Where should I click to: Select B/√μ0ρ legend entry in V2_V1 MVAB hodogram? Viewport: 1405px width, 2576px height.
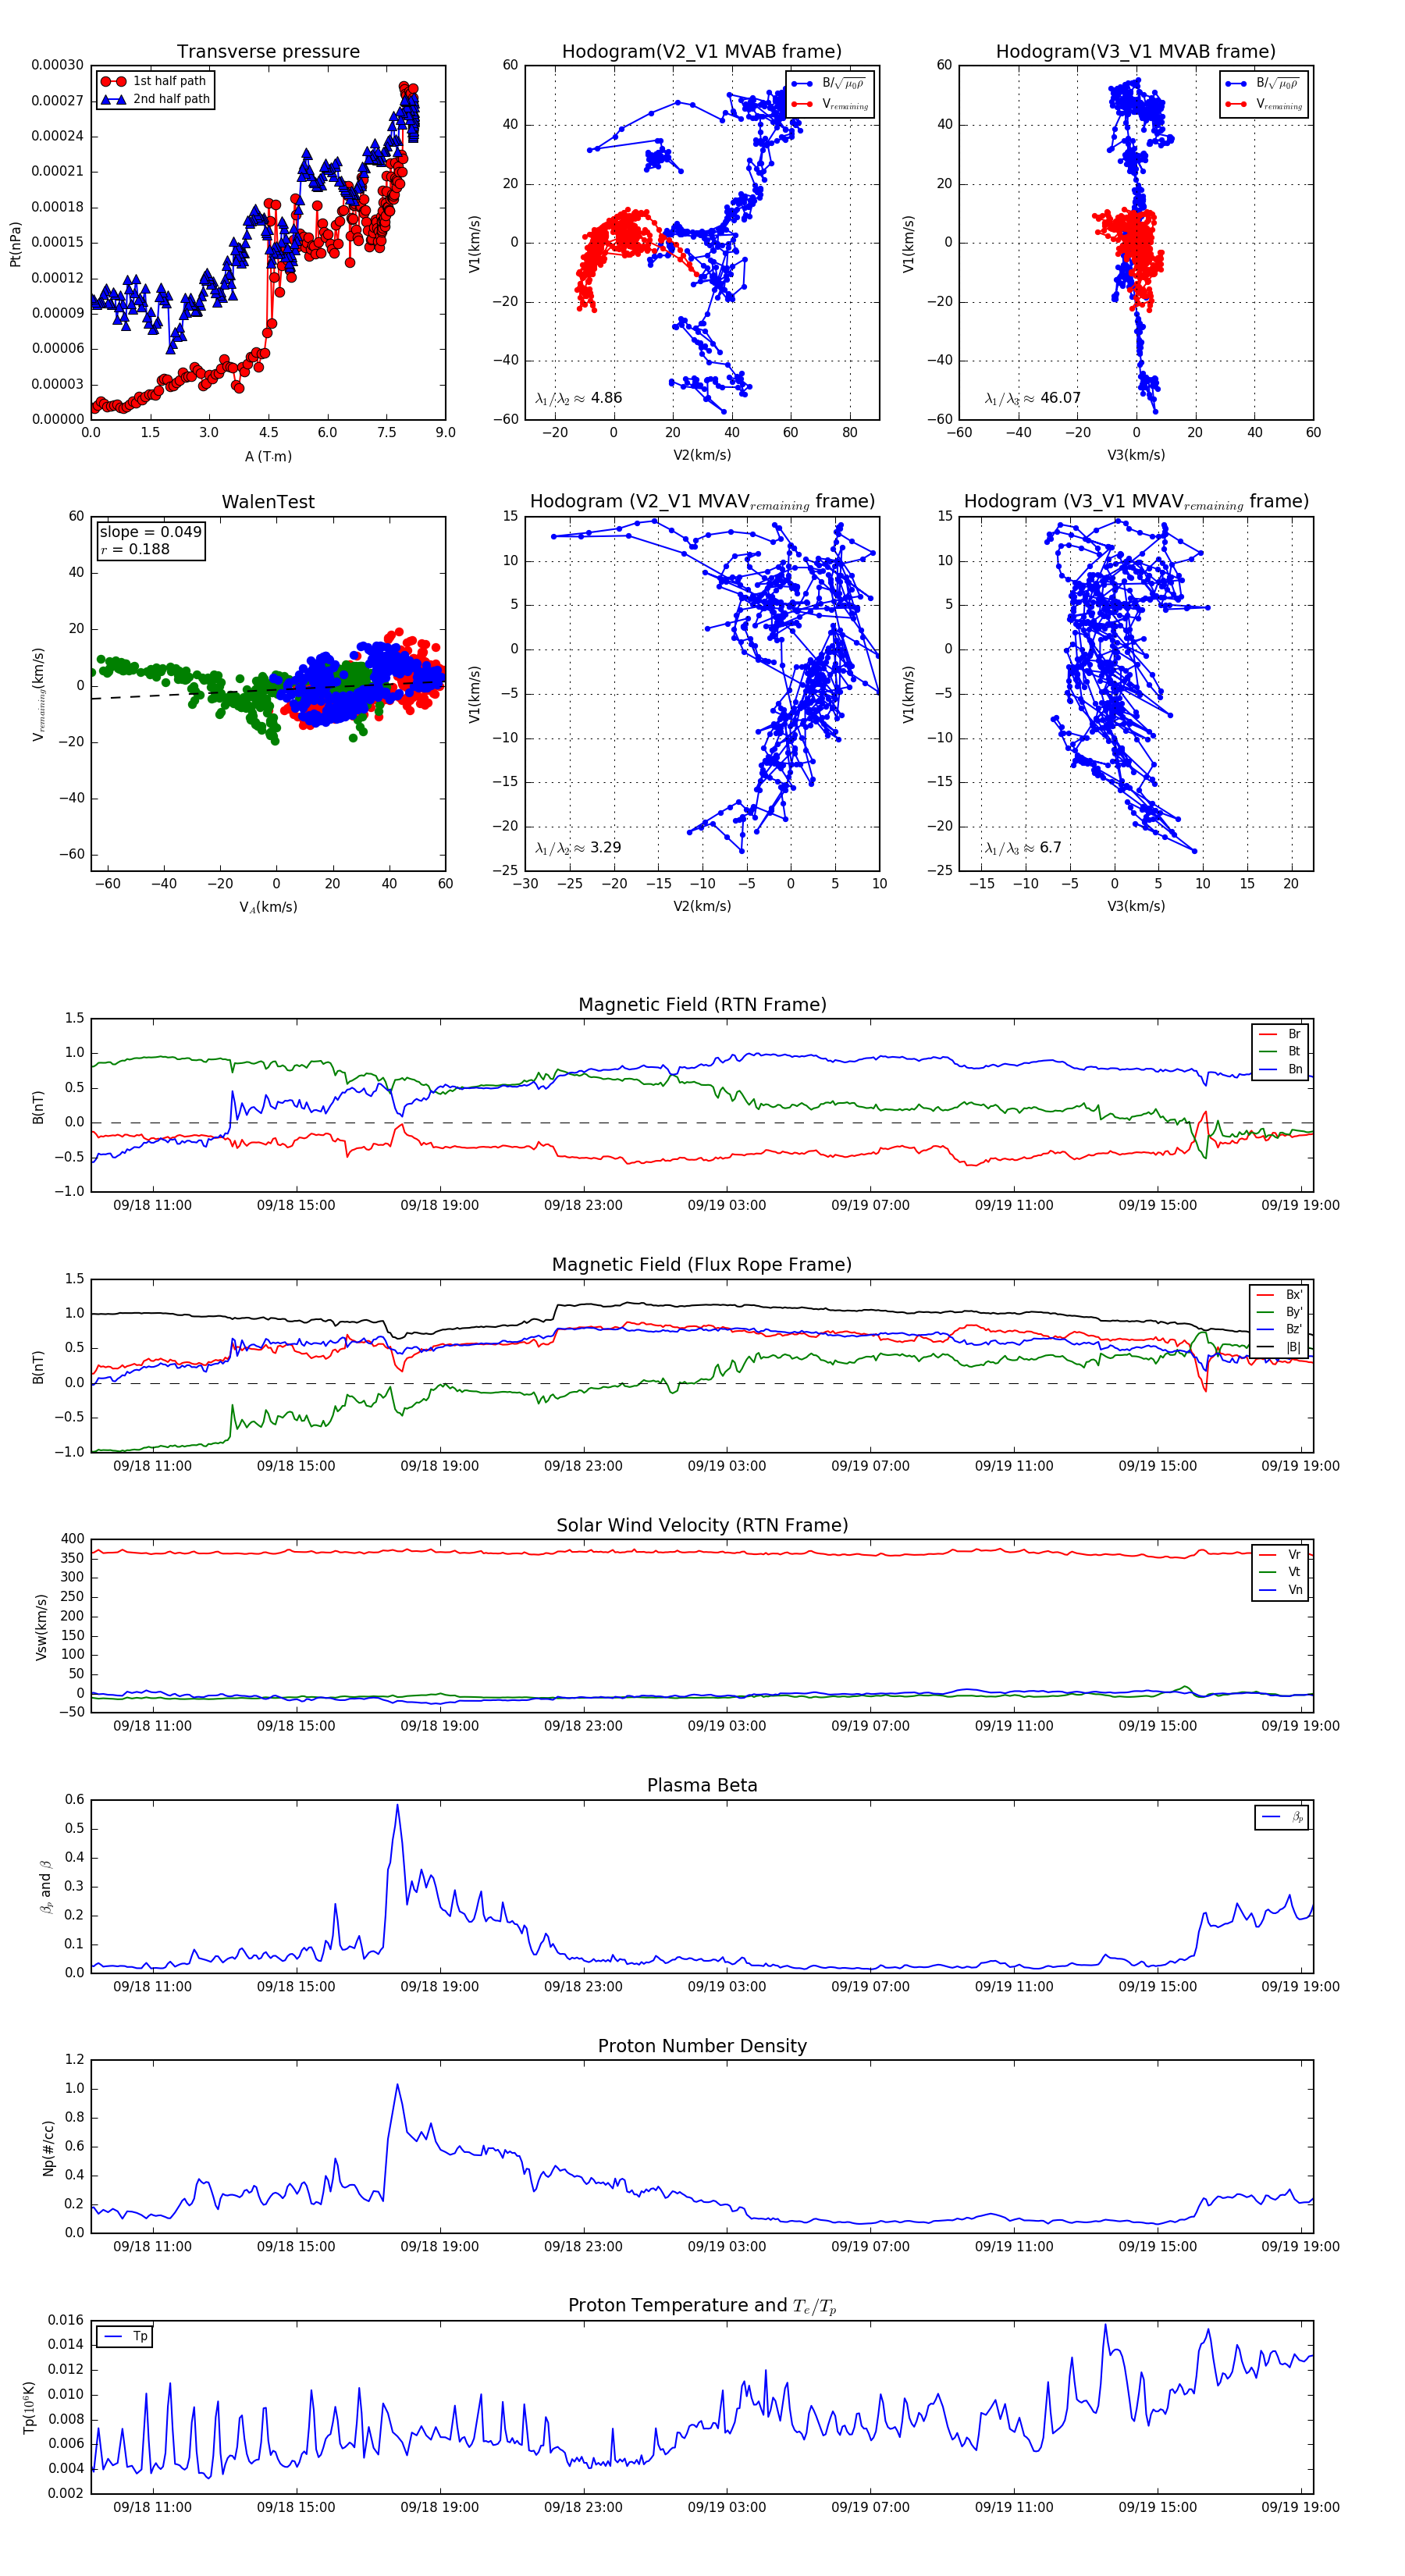coord(830,84)
